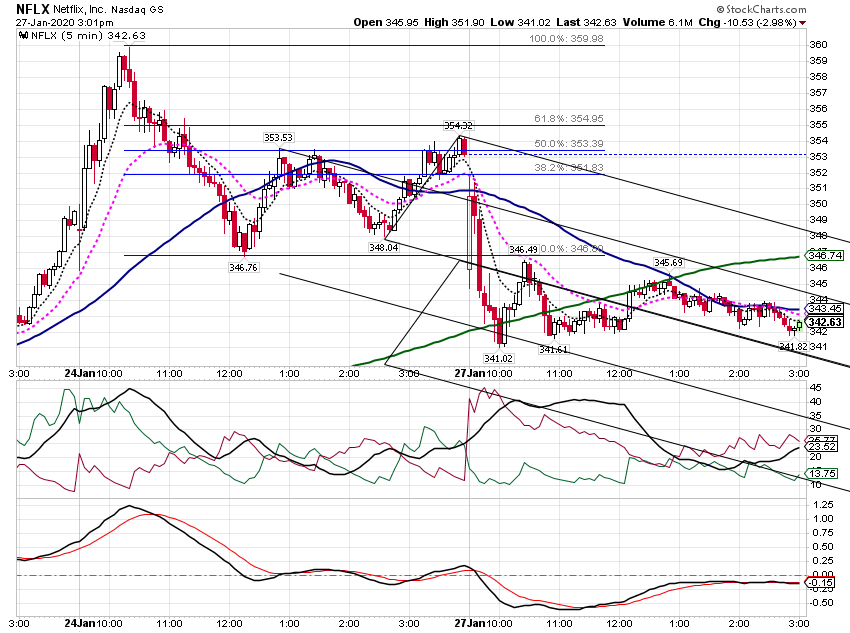Select the 353.53 swing high annotation
Viewport: 850px width, 633px height.
[278, 138]
